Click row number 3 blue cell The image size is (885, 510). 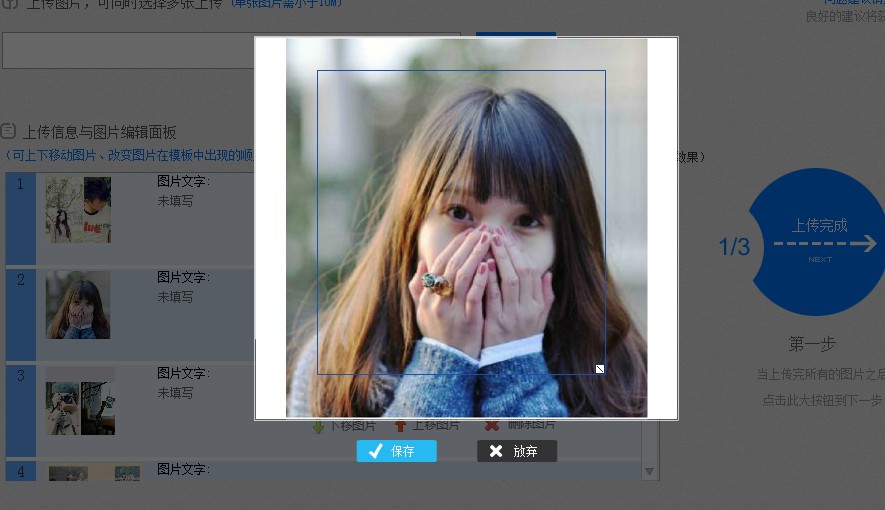click(21, 411)
